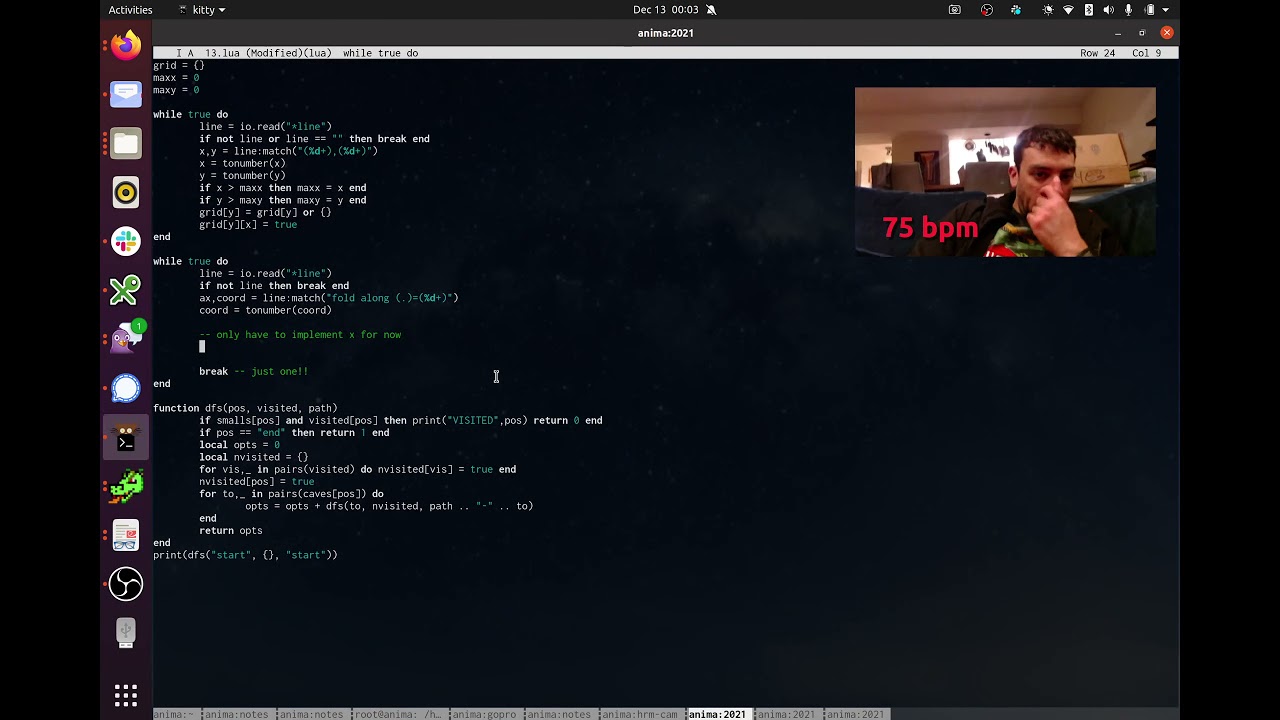Screen dimensions: 1280x720
Task: Launch the green dragon app in dock
Action: [x=126, y=486]
